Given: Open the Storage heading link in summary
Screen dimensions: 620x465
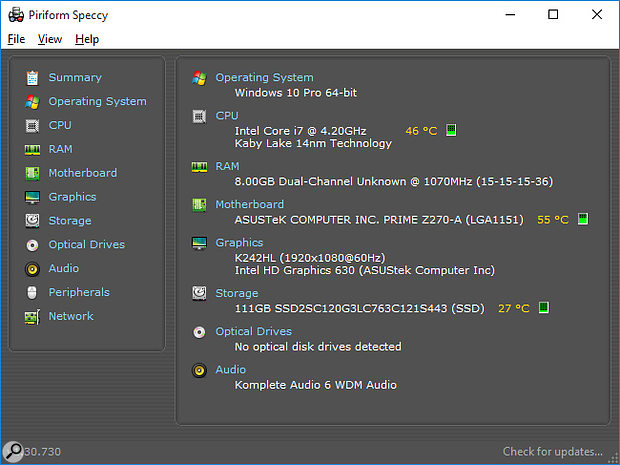Looking at the screenshot, I should [x=237, y=293].
